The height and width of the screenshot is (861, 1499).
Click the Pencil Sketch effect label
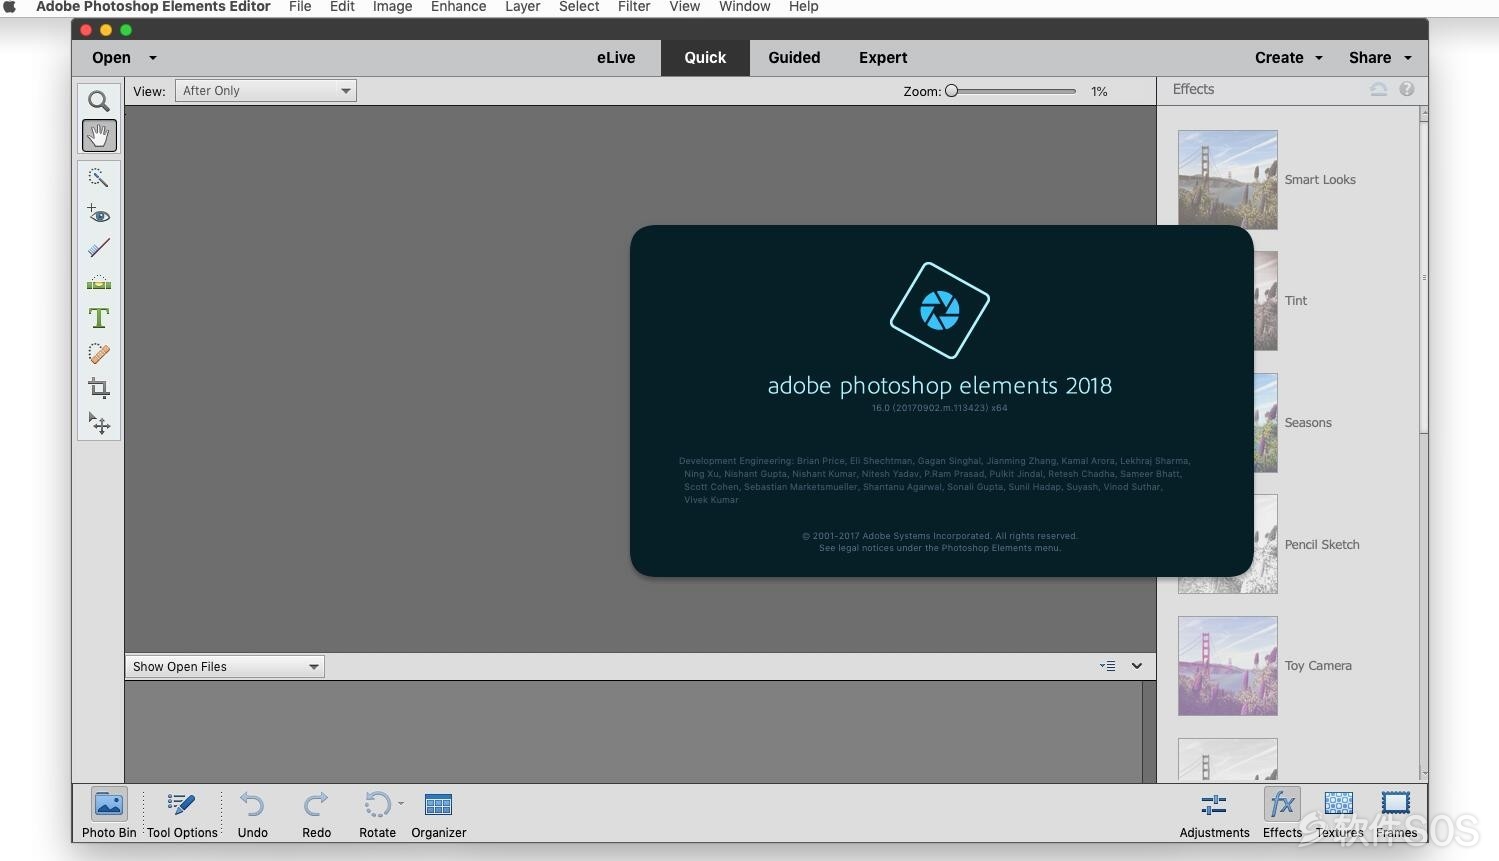[1322, 545]
